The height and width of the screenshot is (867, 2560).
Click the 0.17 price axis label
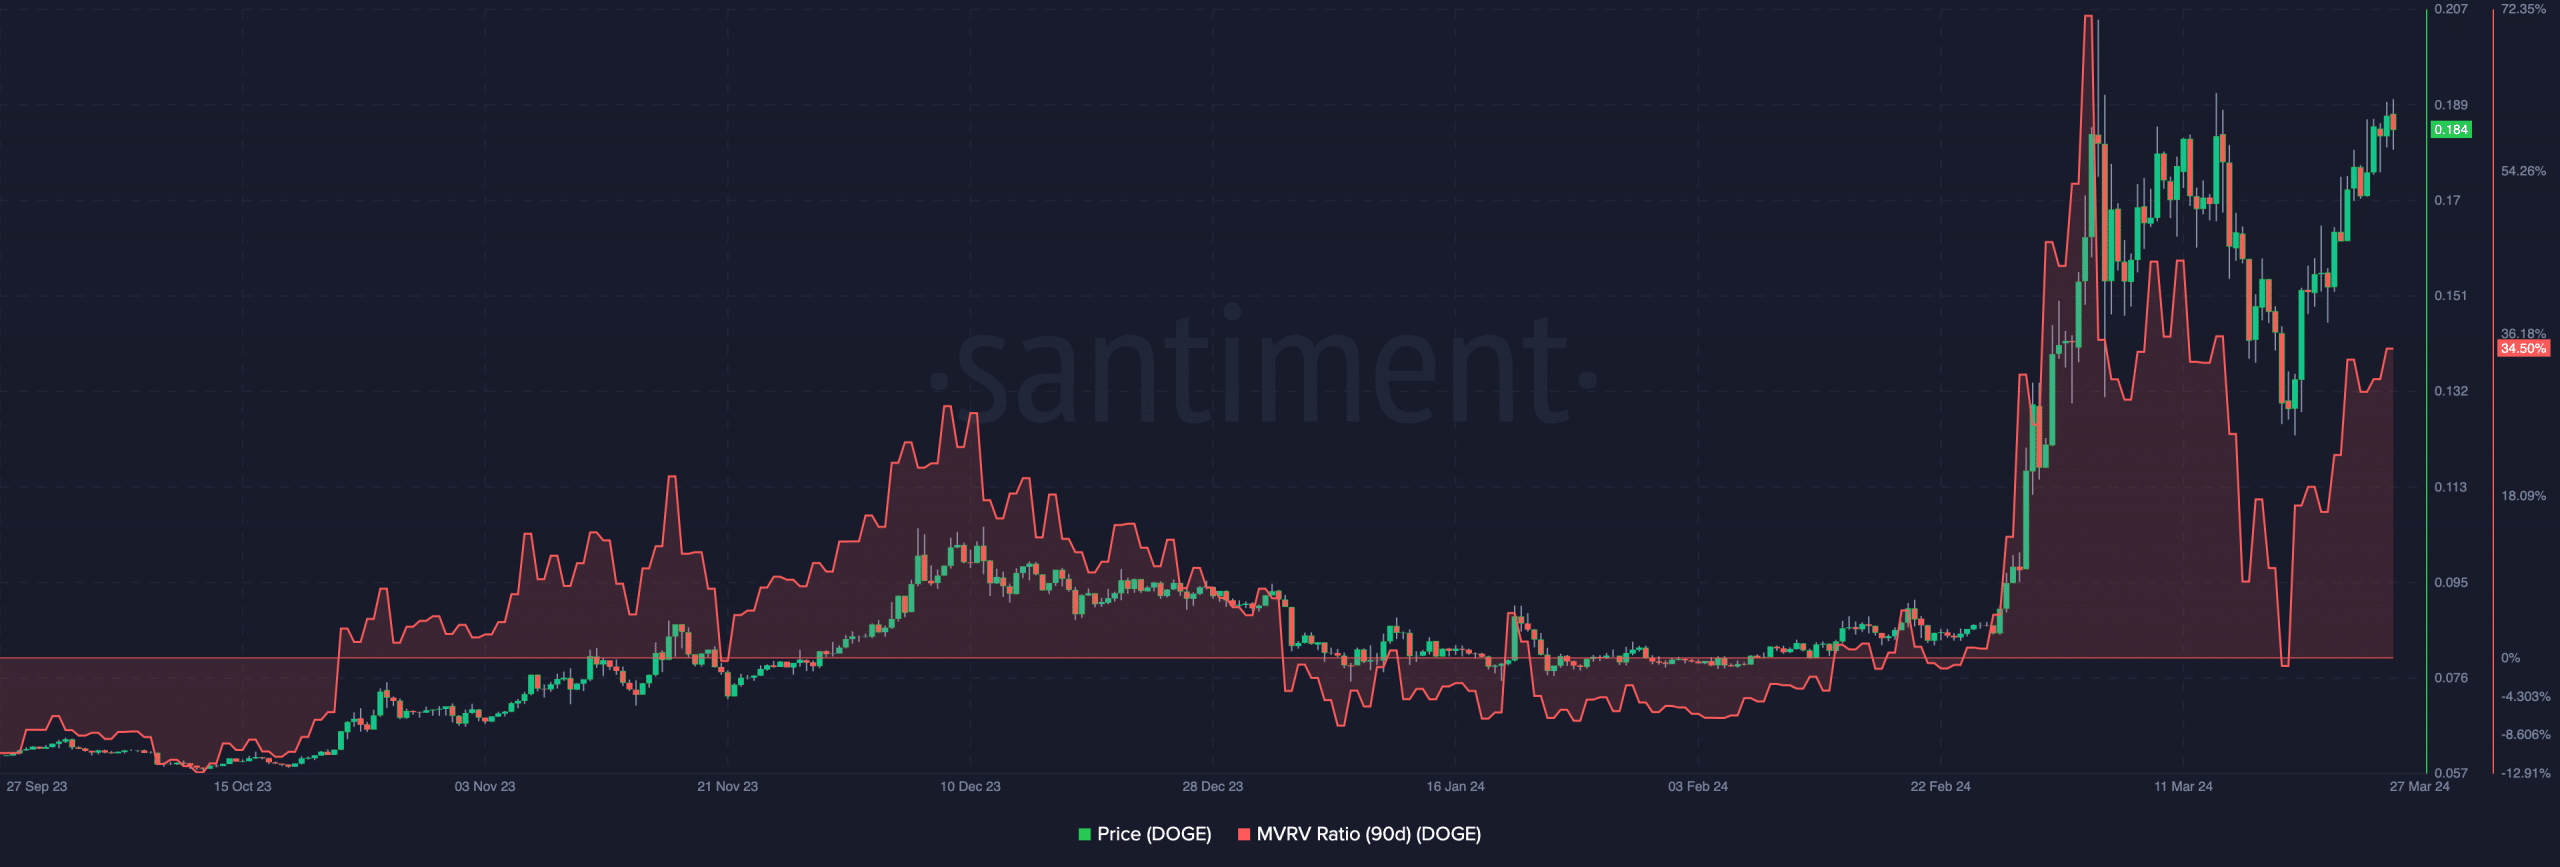pyautogui.click(x=2447, y=201)
